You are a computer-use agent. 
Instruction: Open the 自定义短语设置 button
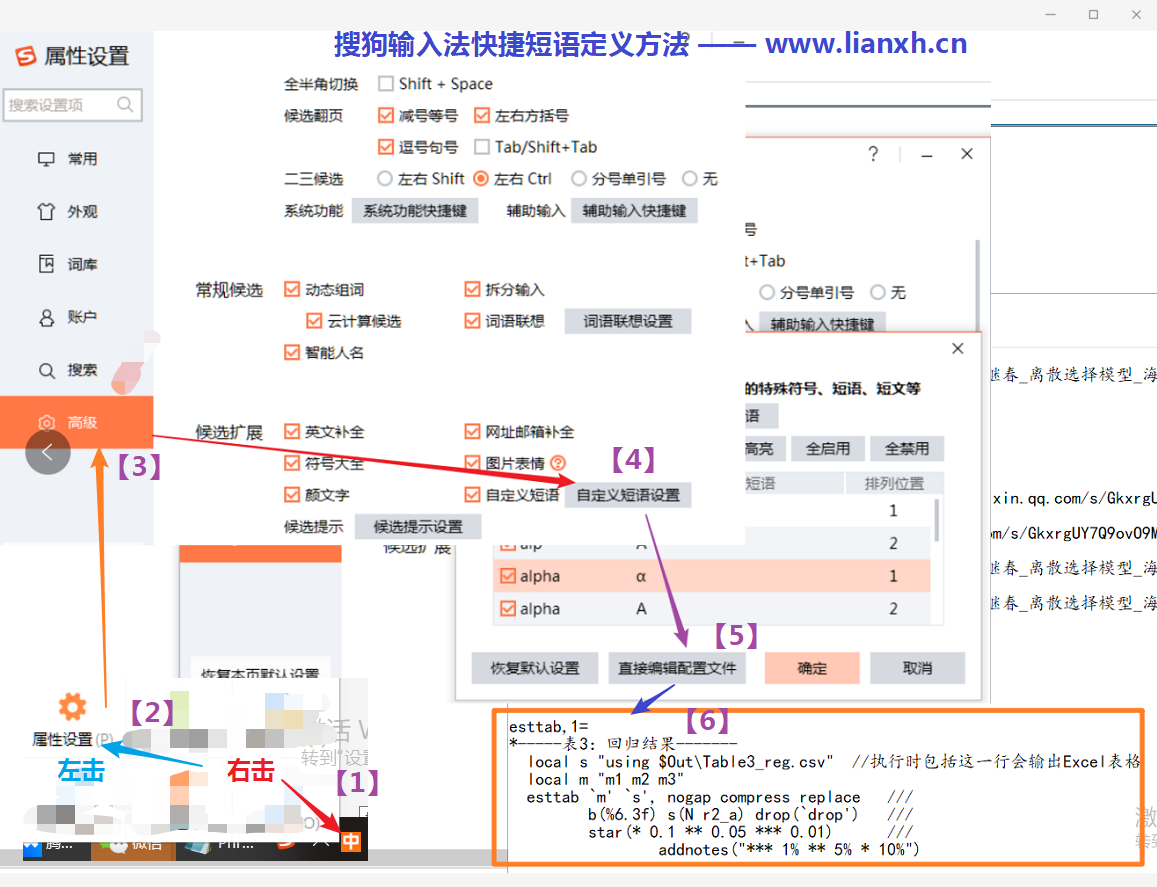pyautogui.click(x=628, y=495)
